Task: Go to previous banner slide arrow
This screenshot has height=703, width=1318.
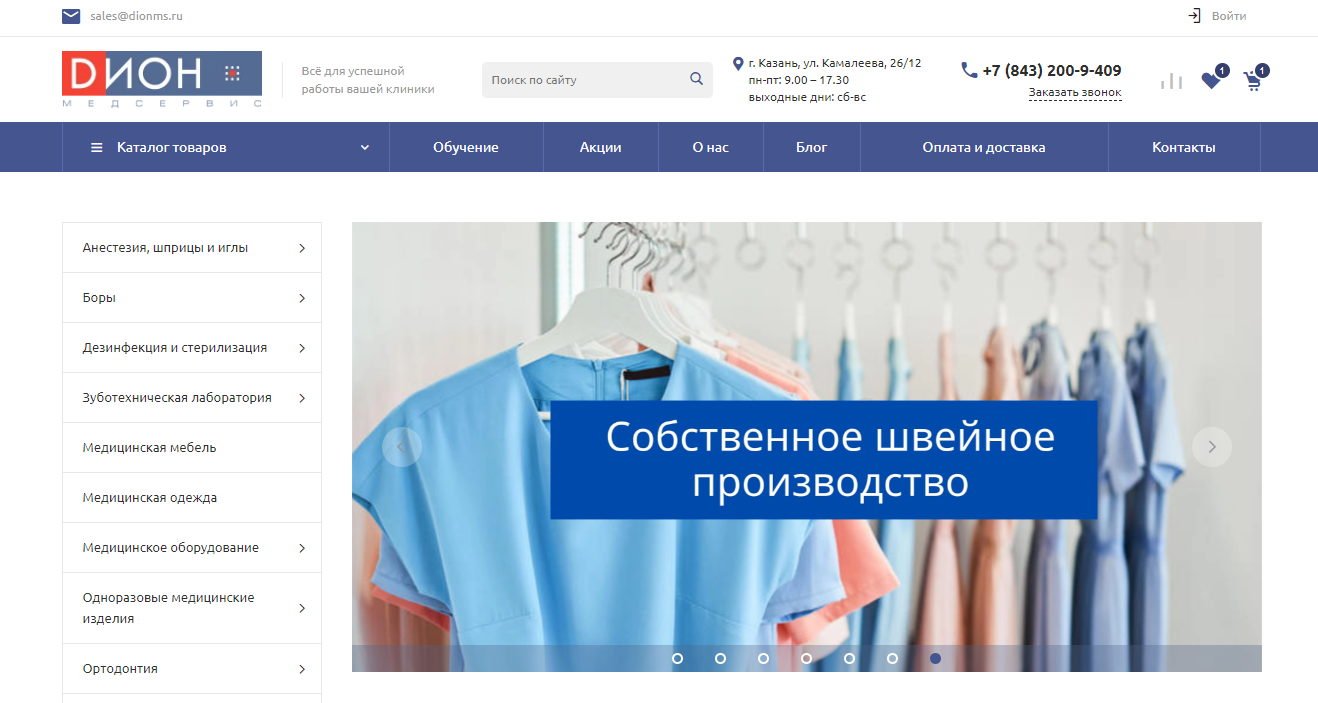Action: 402,447
